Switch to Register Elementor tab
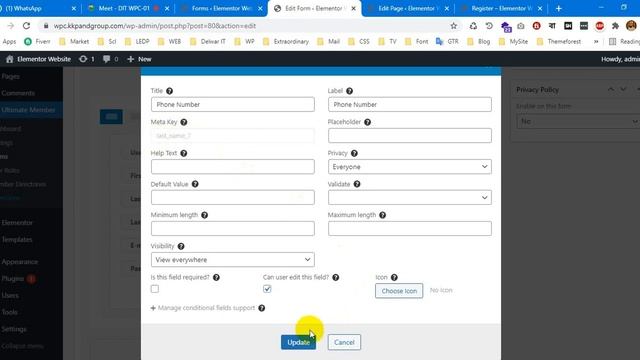The height and width of the screenshot is (360, 640). point(501,8)
